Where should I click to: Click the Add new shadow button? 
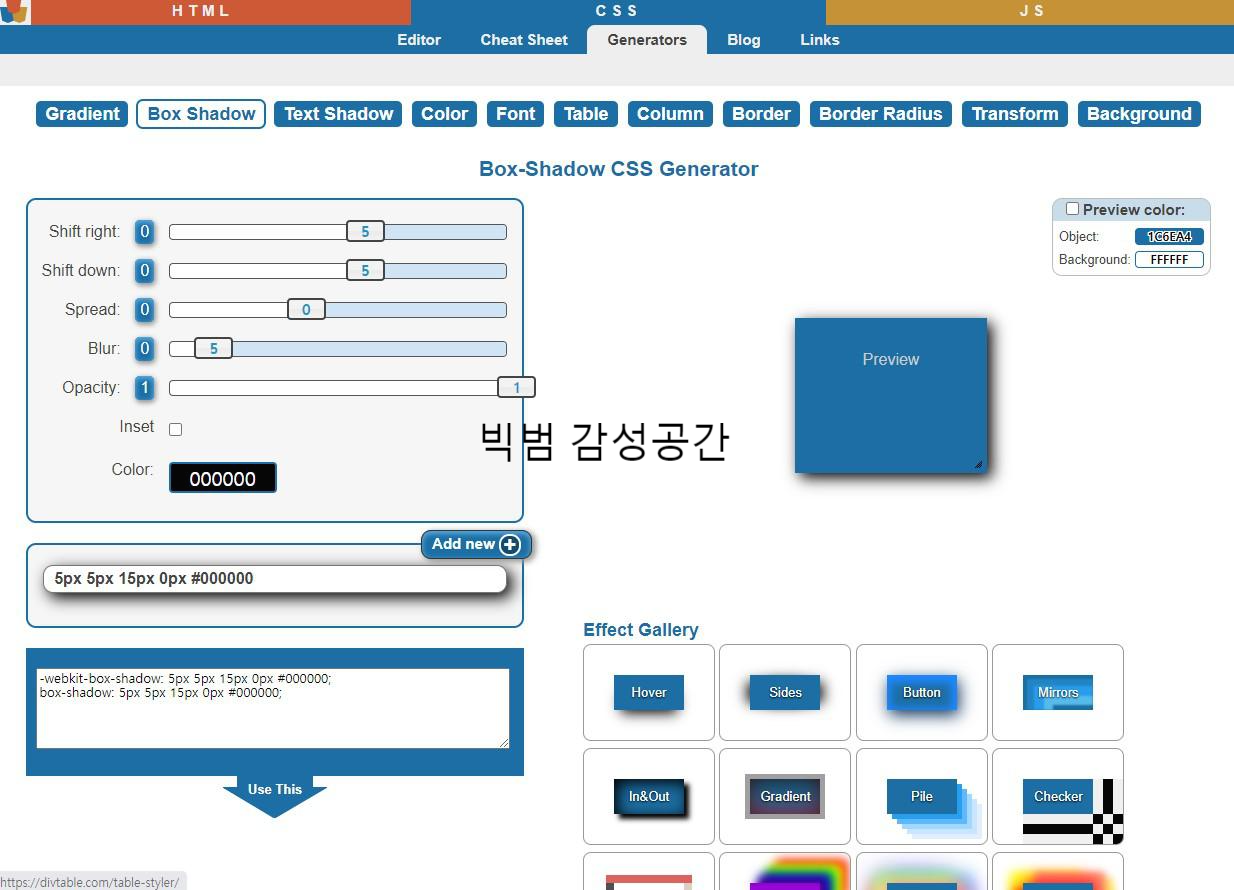coord(476,544)
